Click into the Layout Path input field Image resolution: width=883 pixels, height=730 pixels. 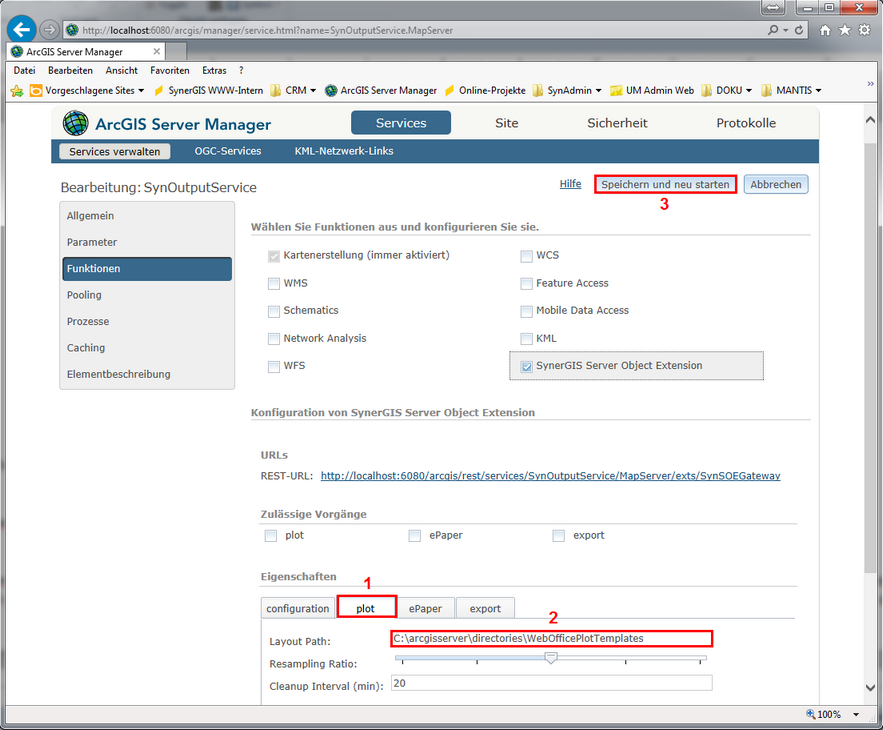click(551, 638)
